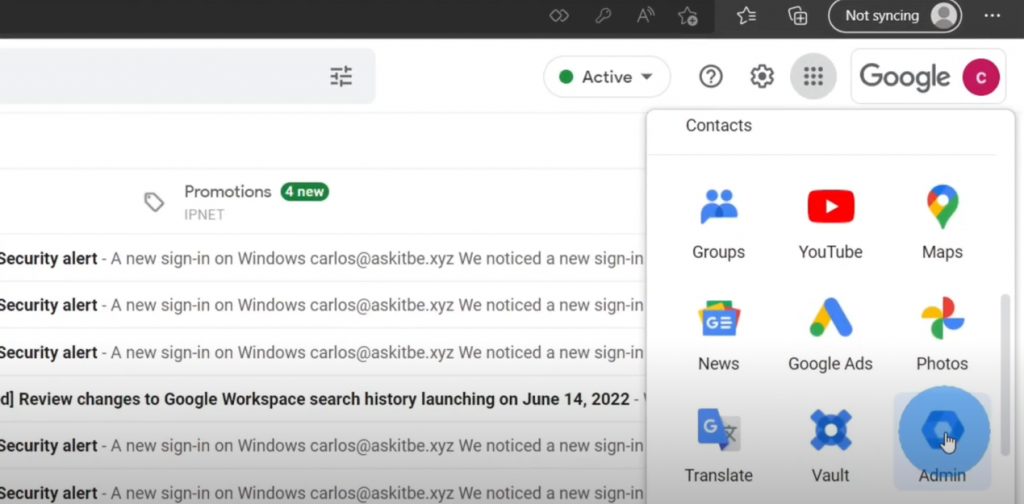Open the Google Workspace search history email
The height and width of the screenshot is (504, 1024).
click(x=320, y=399)
